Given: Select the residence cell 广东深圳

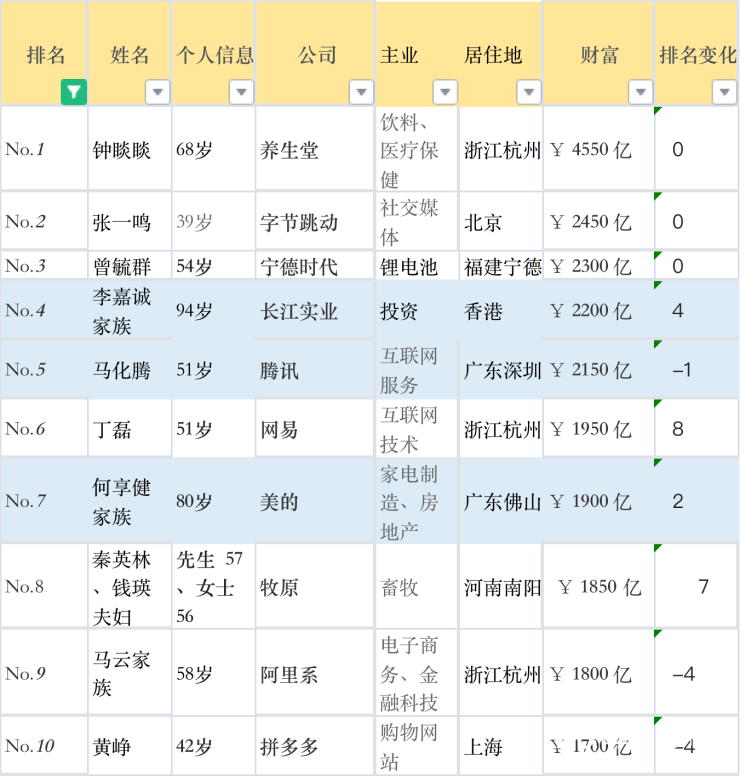Looking at the screenshot, I should (500, 369).
